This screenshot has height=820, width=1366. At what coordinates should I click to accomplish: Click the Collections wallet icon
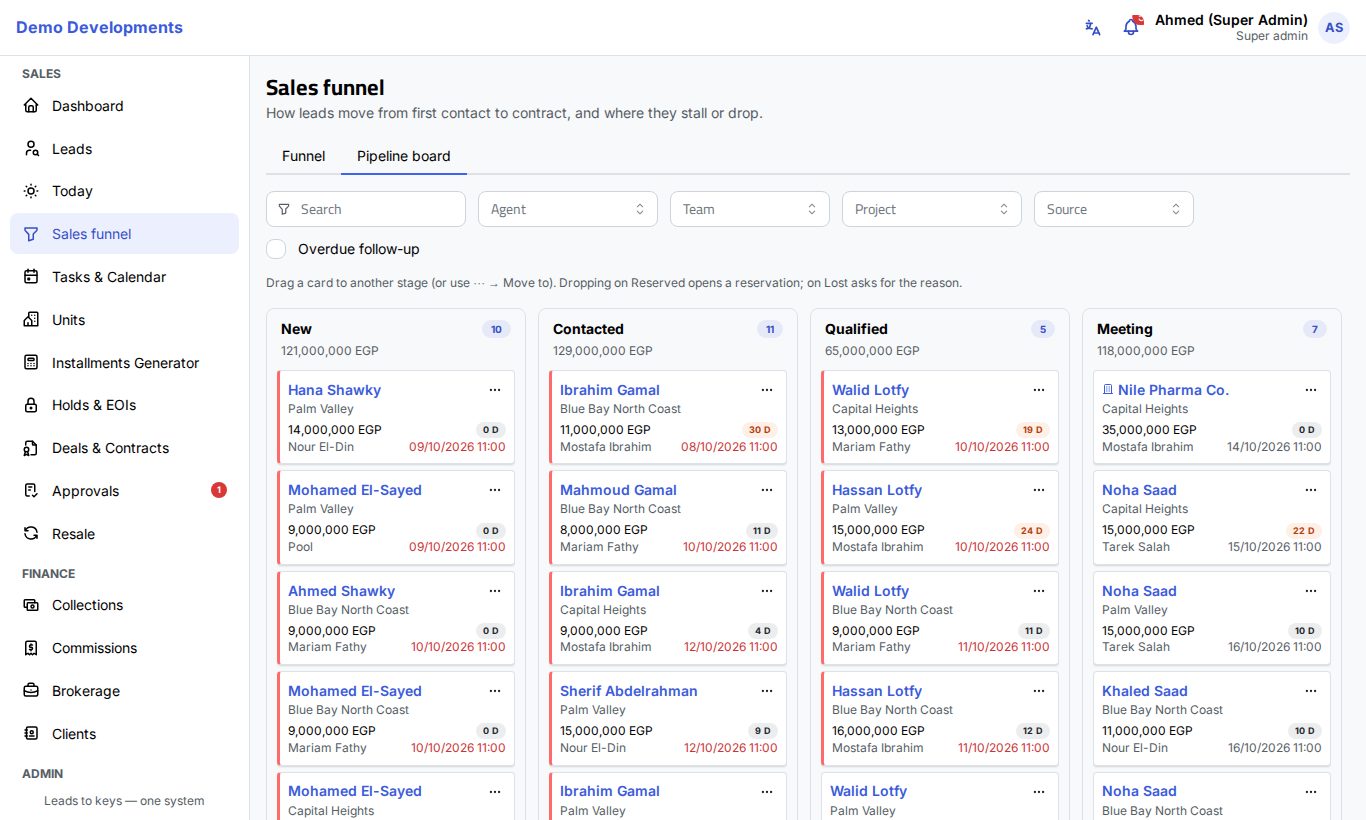(32, 605)
